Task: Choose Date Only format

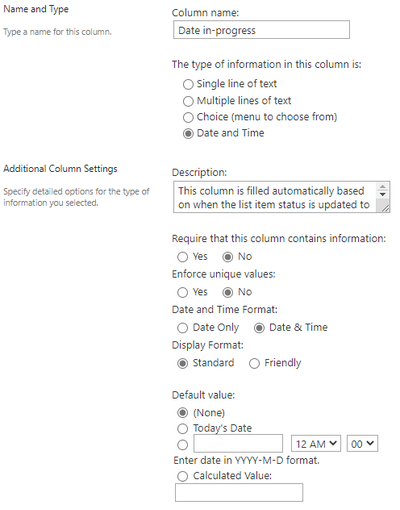Action: tap(182, 328)
